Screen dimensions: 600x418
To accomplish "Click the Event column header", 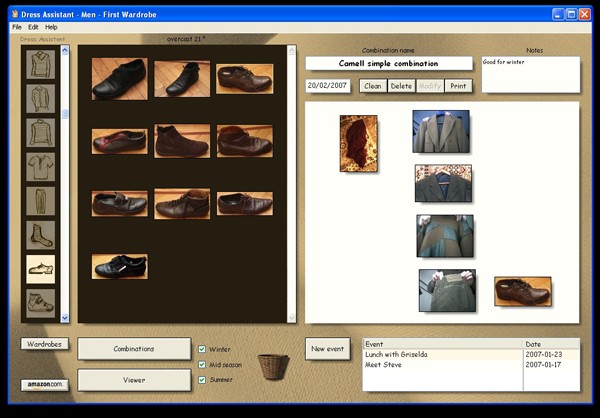I will (442, 344).
